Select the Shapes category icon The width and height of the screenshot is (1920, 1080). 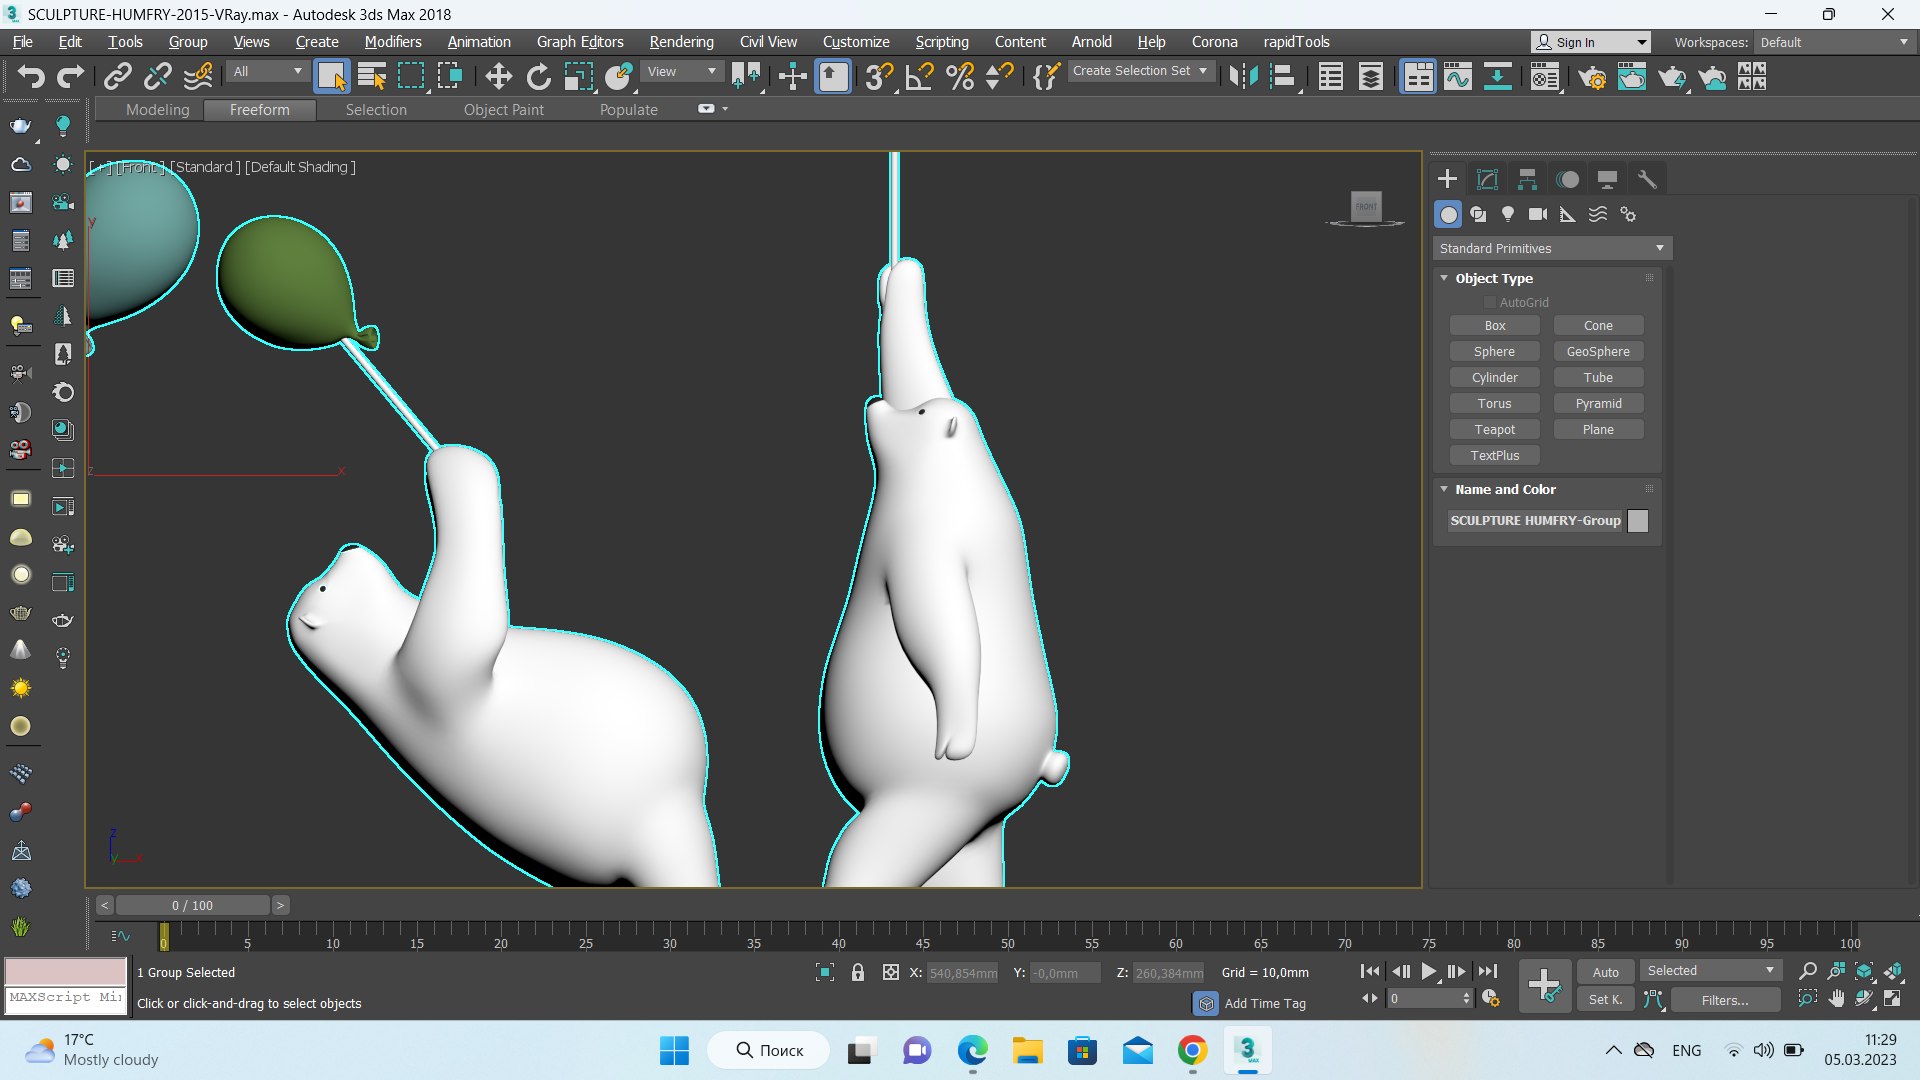(1478, 214)
